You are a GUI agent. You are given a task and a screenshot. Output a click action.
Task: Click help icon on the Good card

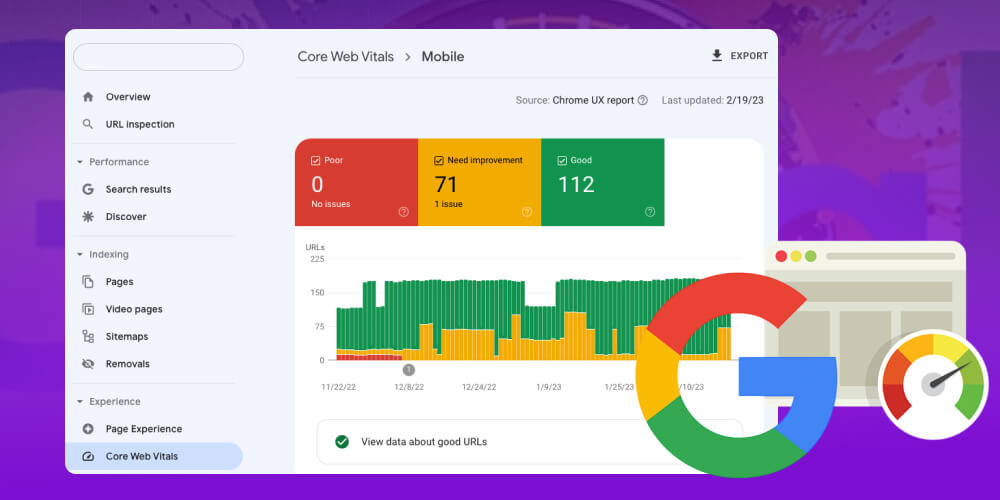coord(650,212)
